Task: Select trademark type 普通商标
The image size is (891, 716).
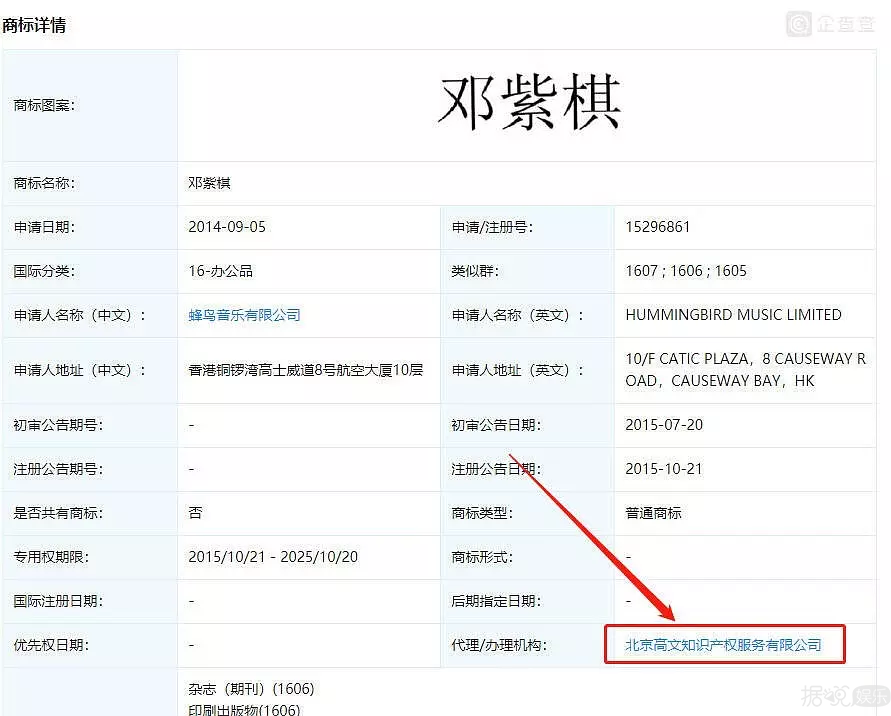Action: (653, 513)
